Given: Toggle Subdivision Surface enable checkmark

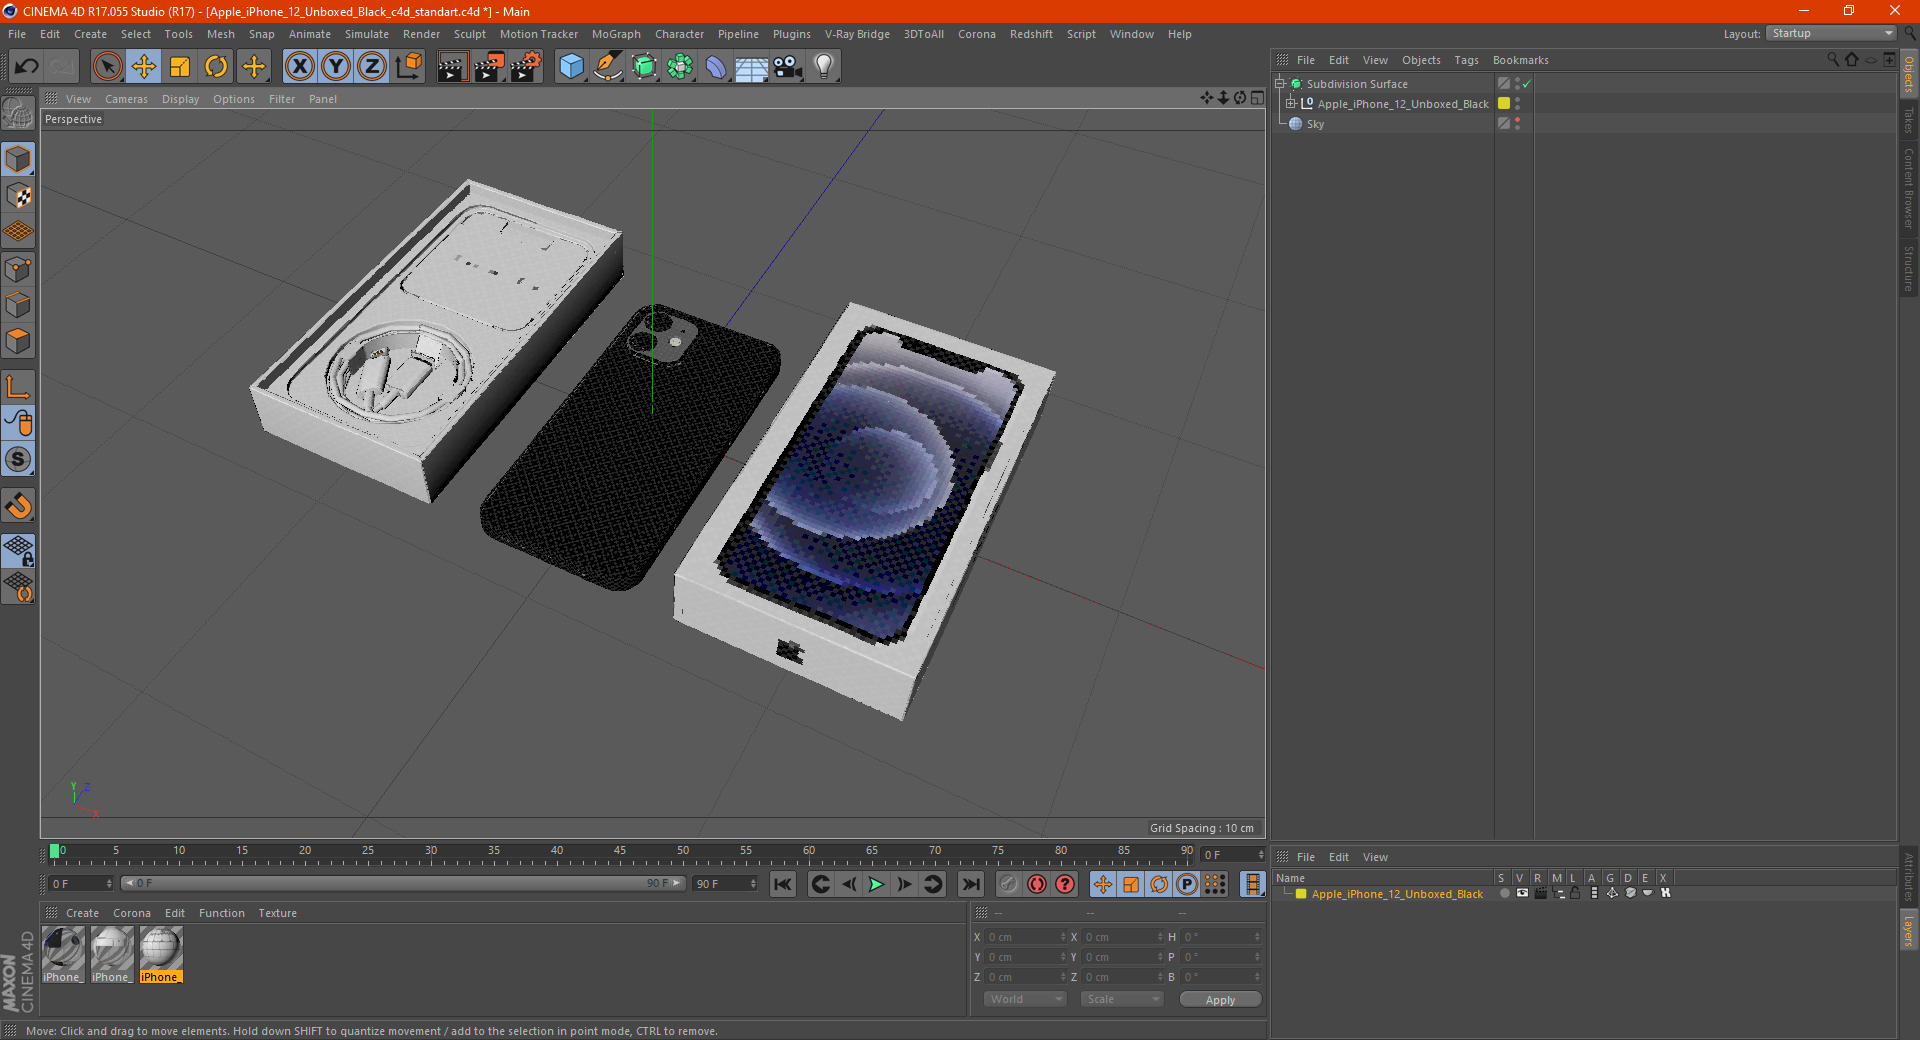Looking at the screenshot, I should (1527, 84).
